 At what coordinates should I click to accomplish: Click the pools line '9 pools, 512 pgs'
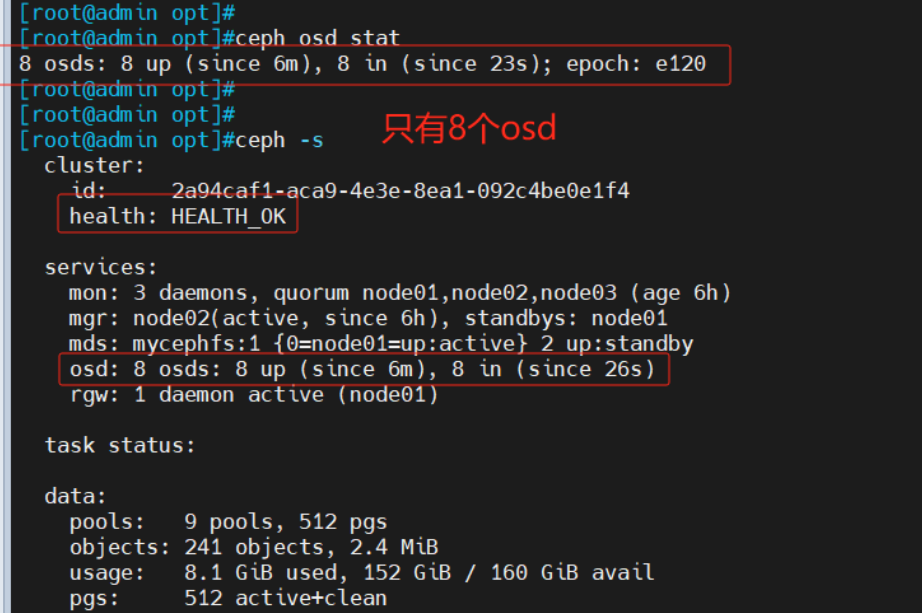point(228,522)
